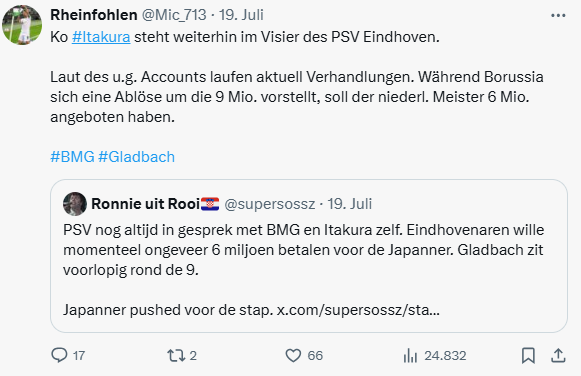Click the @supersossz handle
Viewport: 581px width, 376px height.
tap(270, 204)
